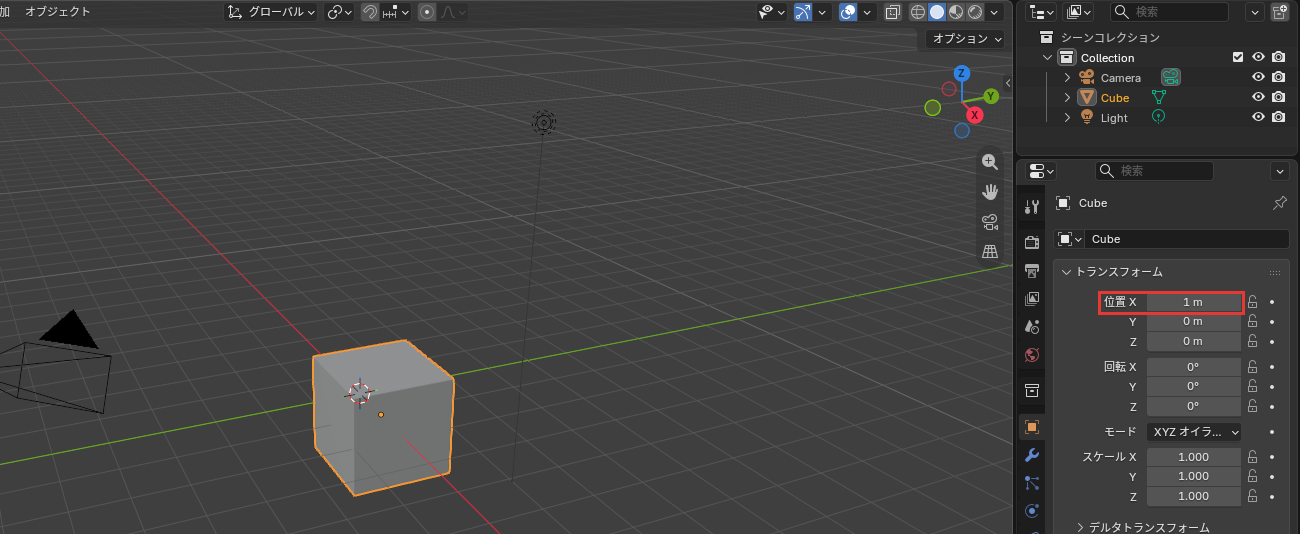Hide the Cube in viewport

point(1259,97)
